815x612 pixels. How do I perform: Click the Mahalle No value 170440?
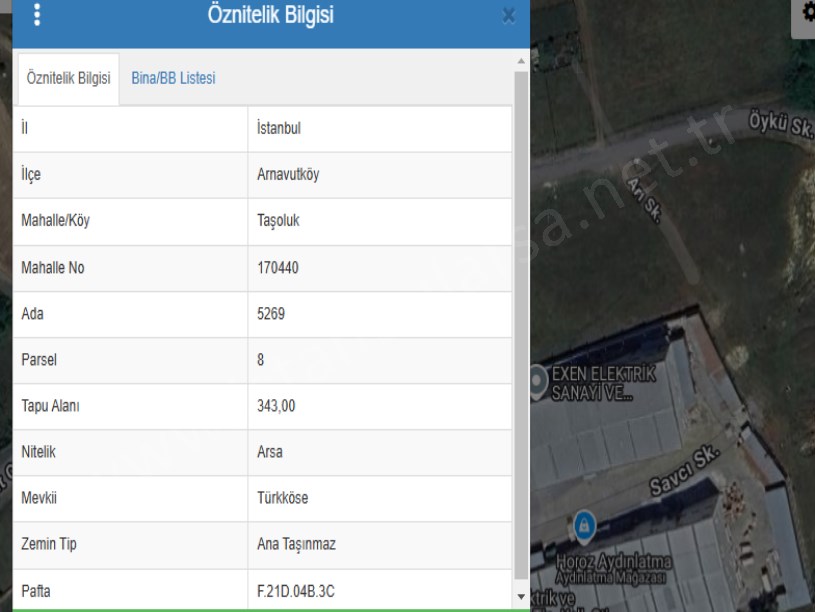point(278,268)
